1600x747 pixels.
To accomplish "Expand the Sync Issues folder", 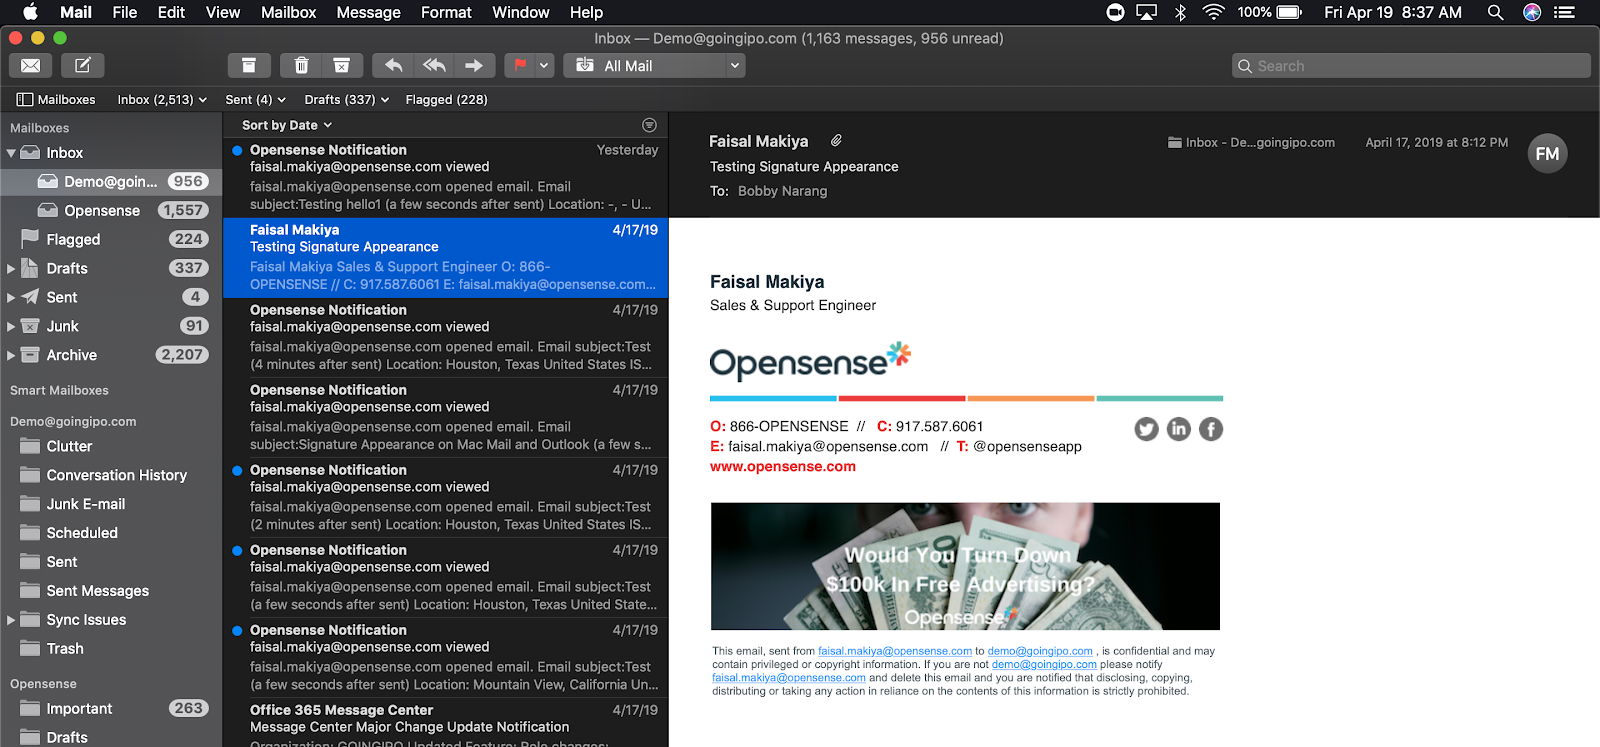I will point(11,620).
